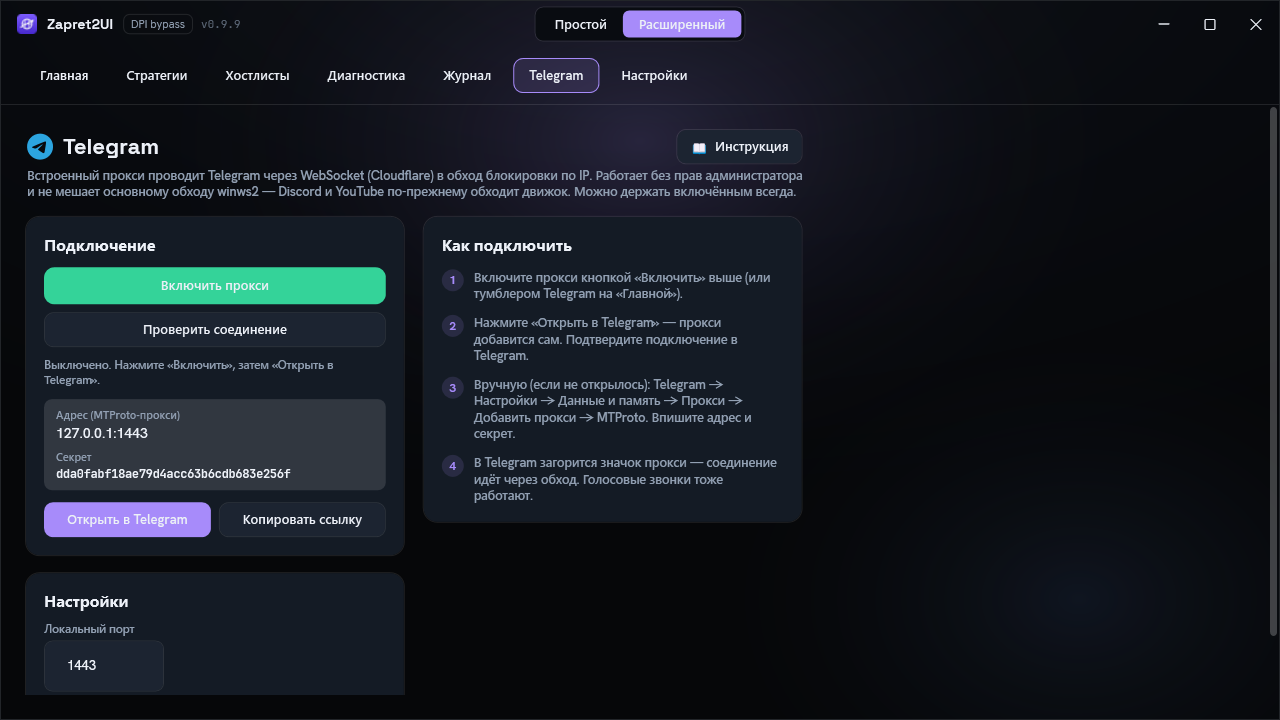Open the Главная tab
Screen dimensions: 1280x720
(64, 75)
